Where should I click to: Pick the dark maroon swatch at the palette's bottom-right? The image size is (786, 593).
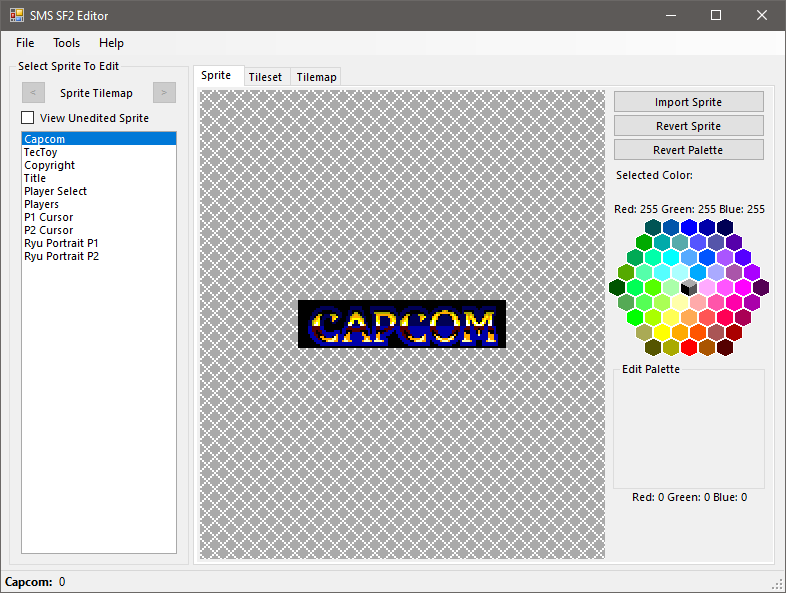725,347
